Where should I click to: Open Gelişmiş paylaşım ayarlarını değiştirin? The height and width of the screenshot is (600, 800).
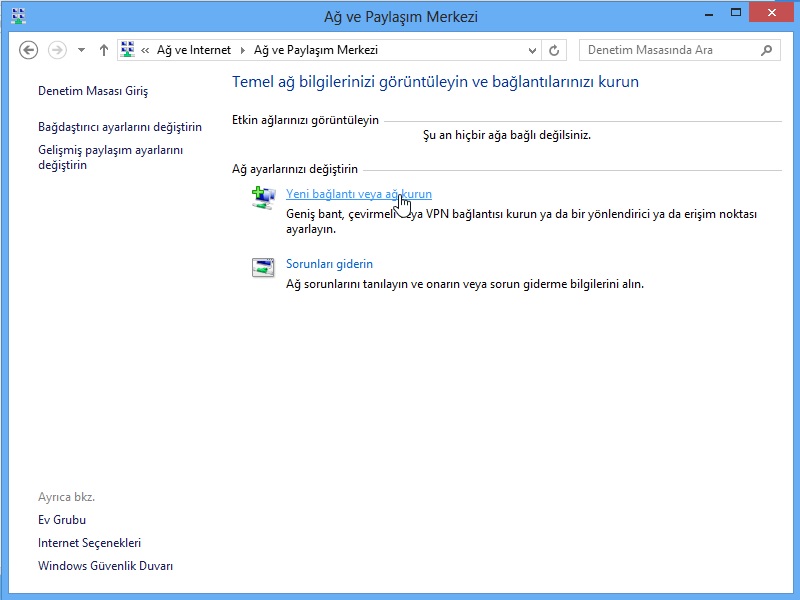(x=110, y=157)
